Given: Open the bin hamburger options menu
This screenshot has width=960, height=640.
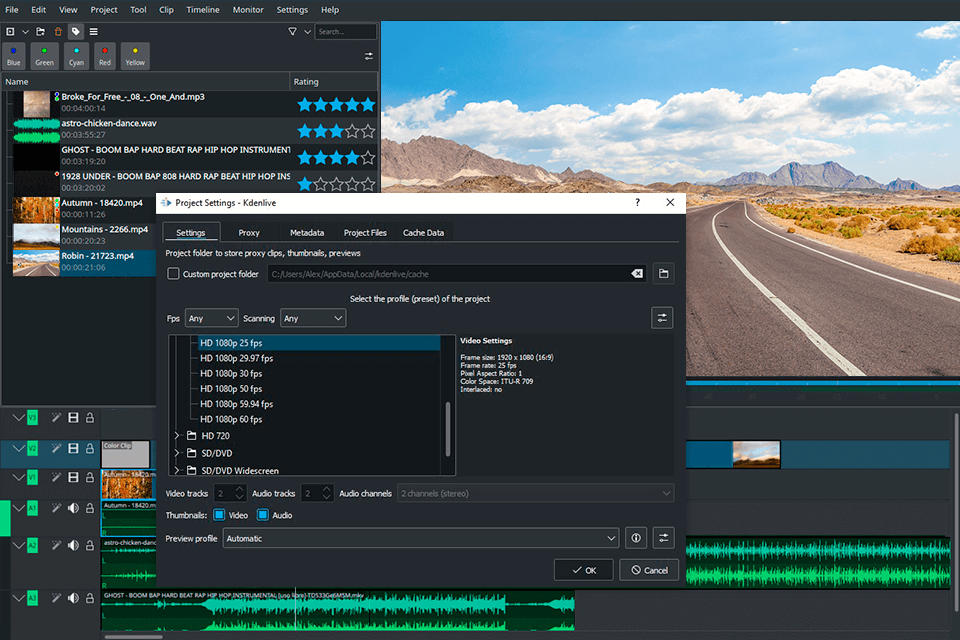Looking at the screenshot, I should pos(94,31).
